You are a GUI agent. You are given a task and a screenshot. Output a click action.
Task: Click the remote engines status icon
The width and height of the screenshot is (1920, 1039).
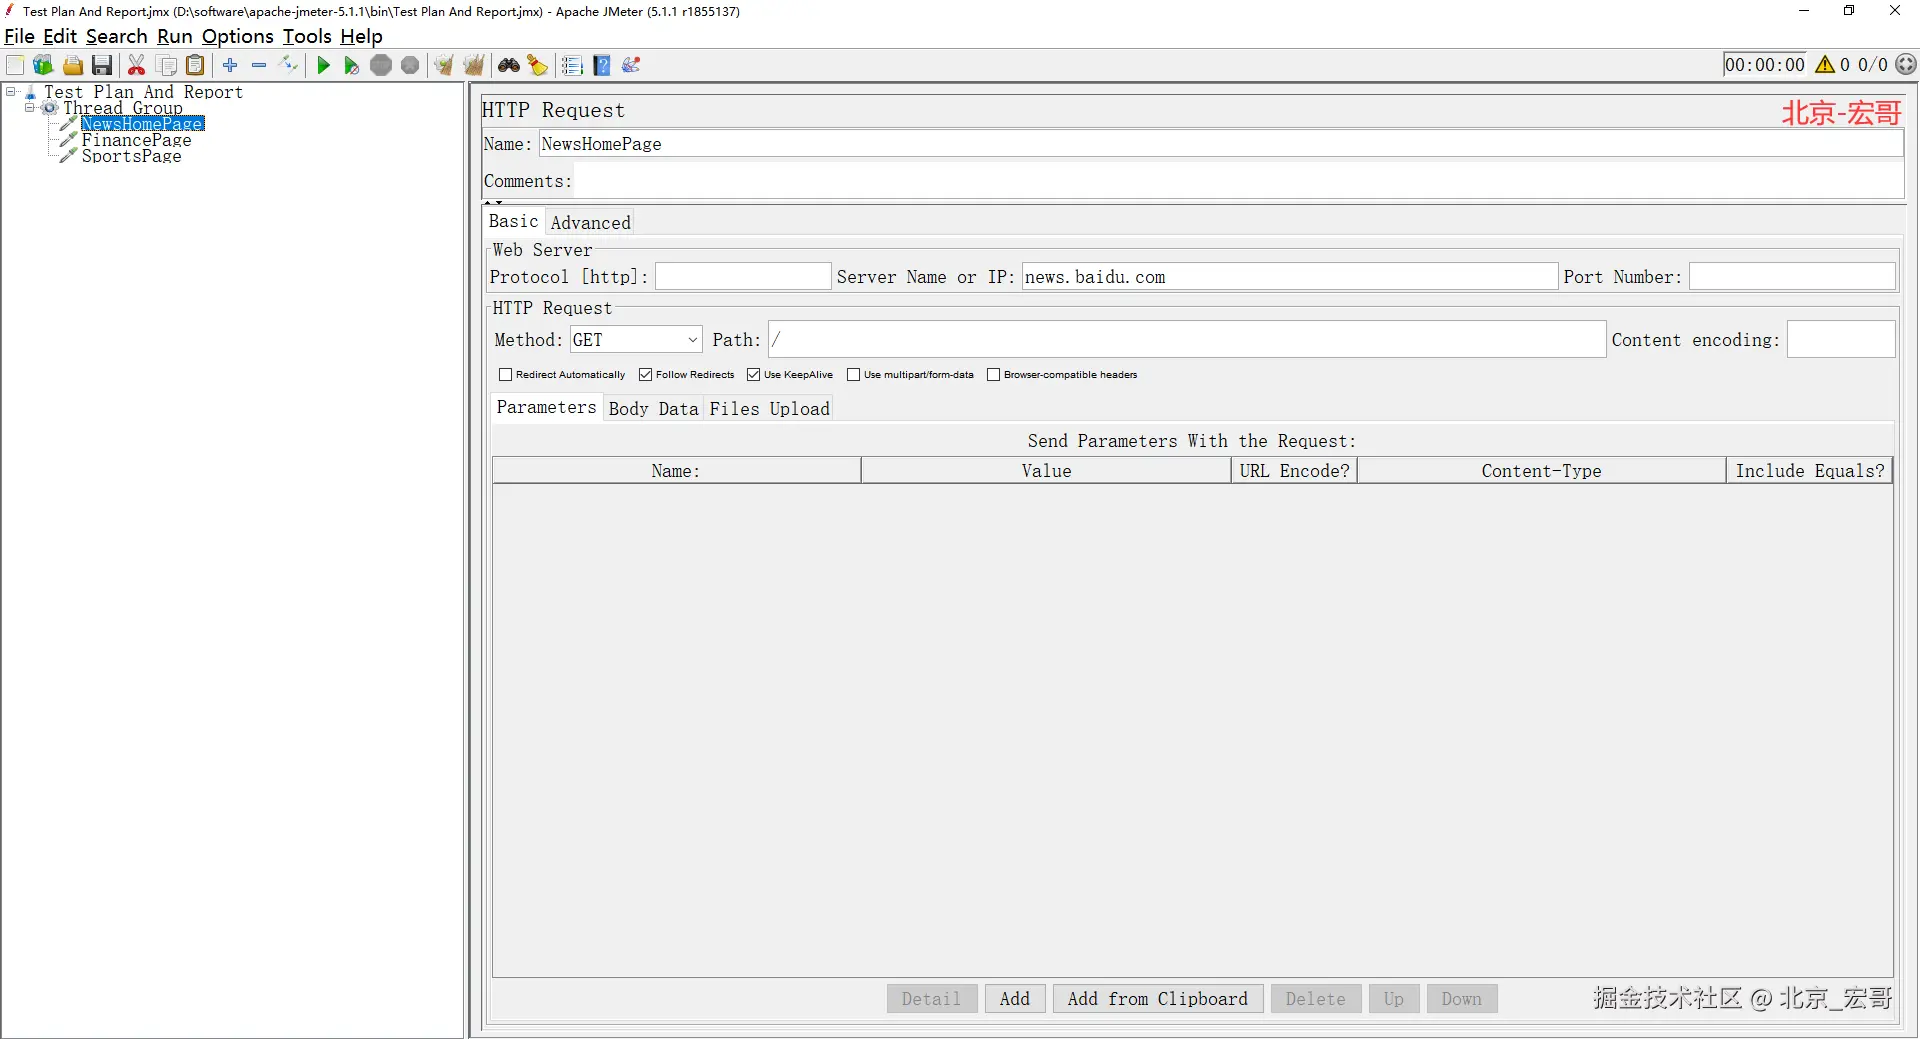pyautogui.click(x=1907, y=65)
